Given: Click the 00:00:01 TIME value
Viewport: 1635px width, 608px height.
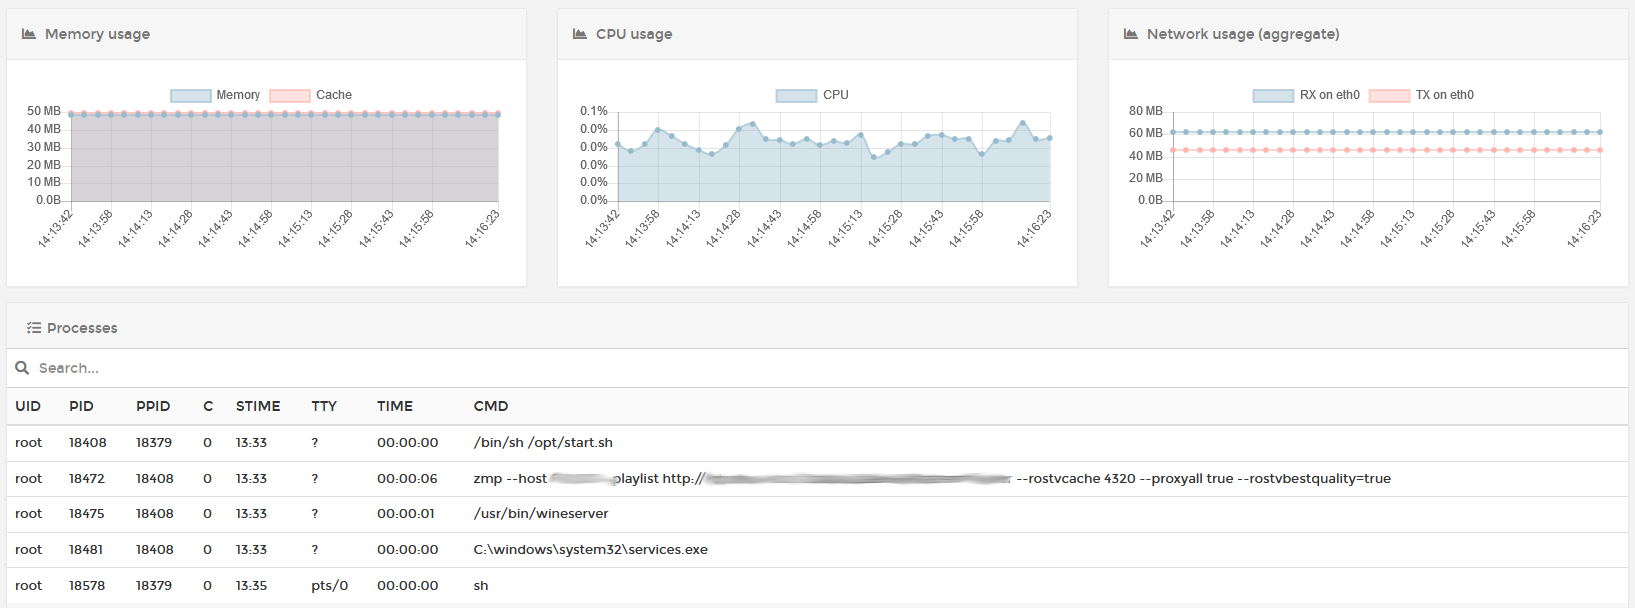Looking at the screenshot, I should (x=406, y=513).
